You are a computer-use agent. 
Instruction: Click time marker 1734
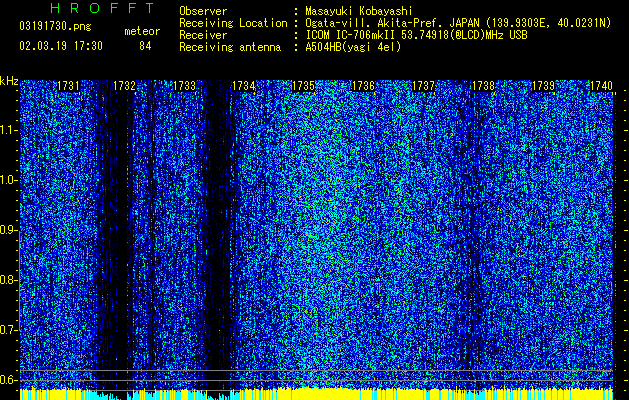(243, 86)
